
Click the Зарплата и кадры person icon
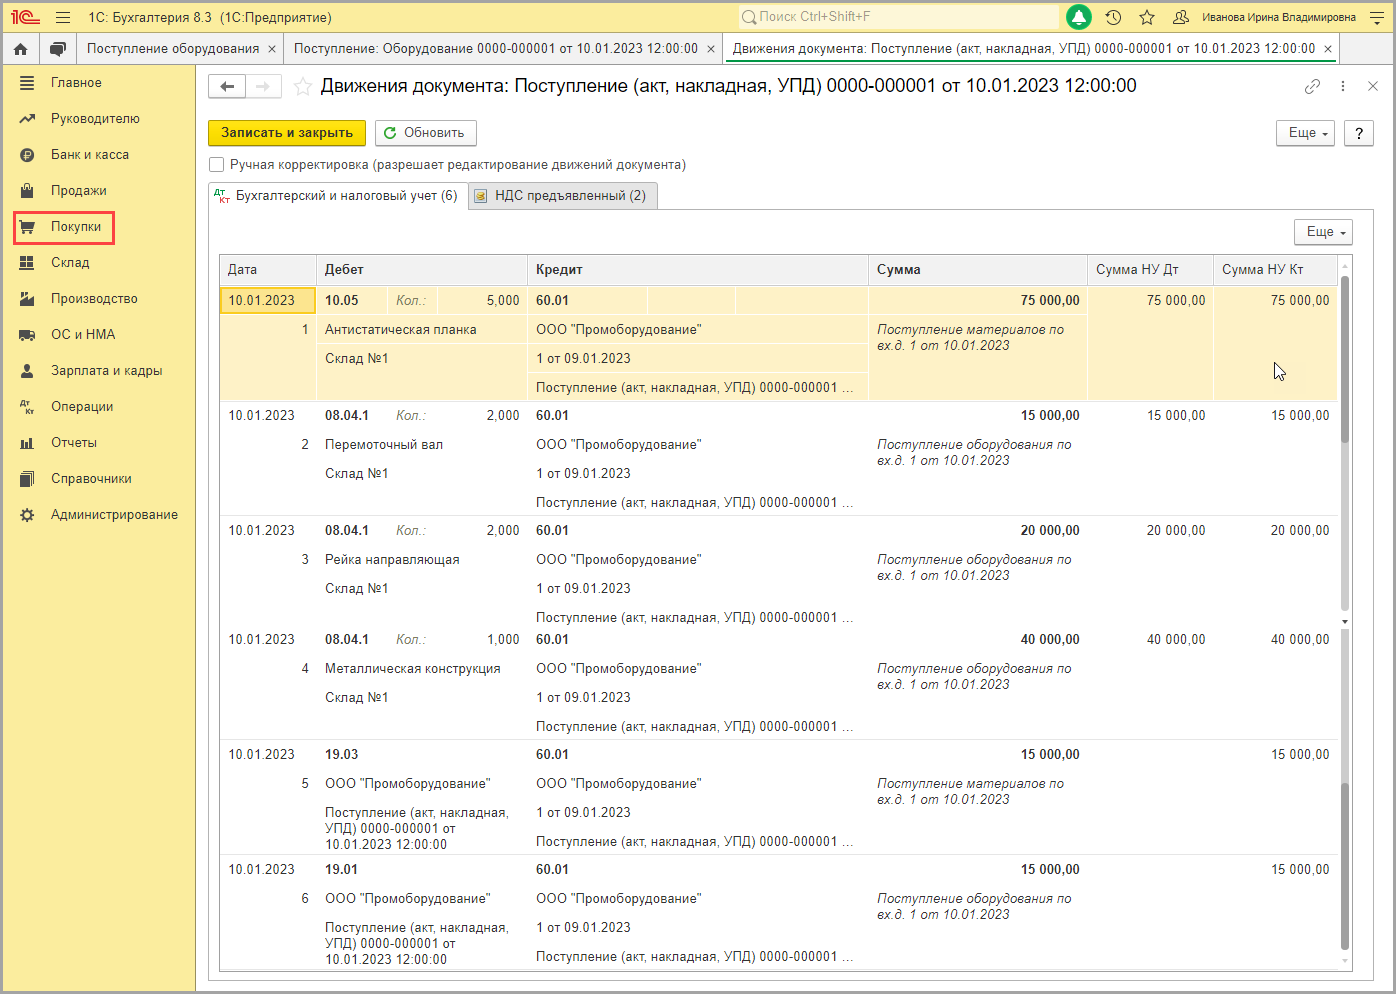[x=27, y=371]
